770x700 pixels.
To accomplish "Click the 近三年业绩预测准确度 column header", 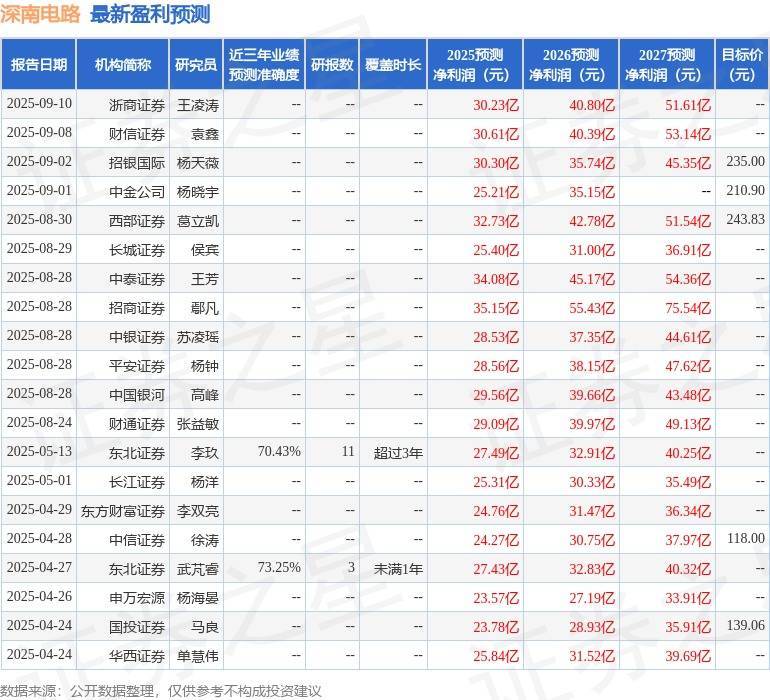I will coord(264,65).
